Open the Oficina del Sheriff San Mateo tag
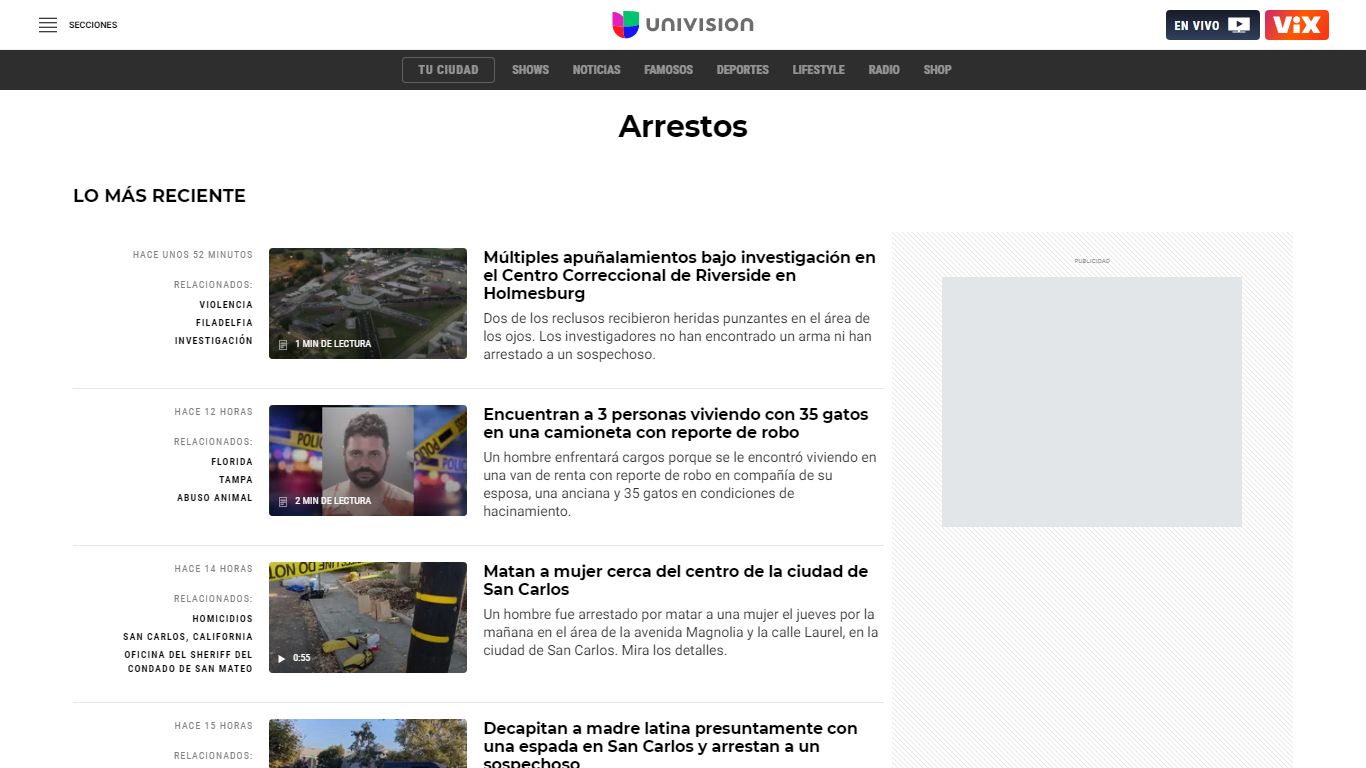The height and width of the screenshot is (768, 1366). [189, 662]
